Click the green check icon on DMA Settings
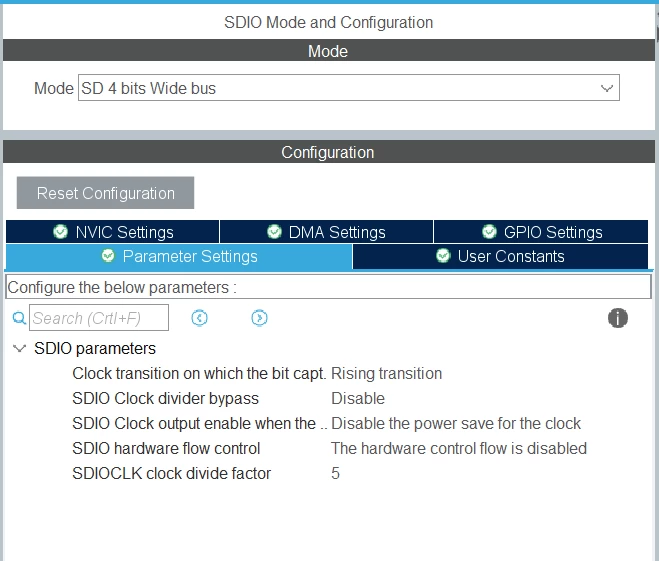This screenshot has height=561, width=659. tap(274, 232)
